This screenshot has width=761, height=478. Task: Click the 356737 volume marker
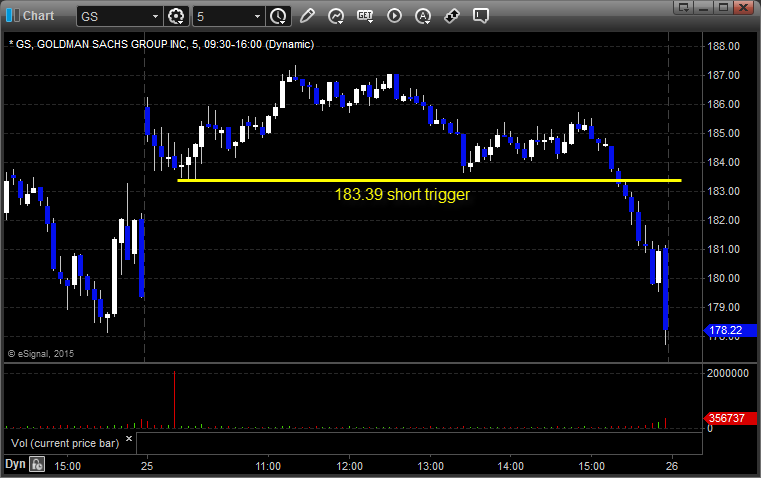point(730,418)
